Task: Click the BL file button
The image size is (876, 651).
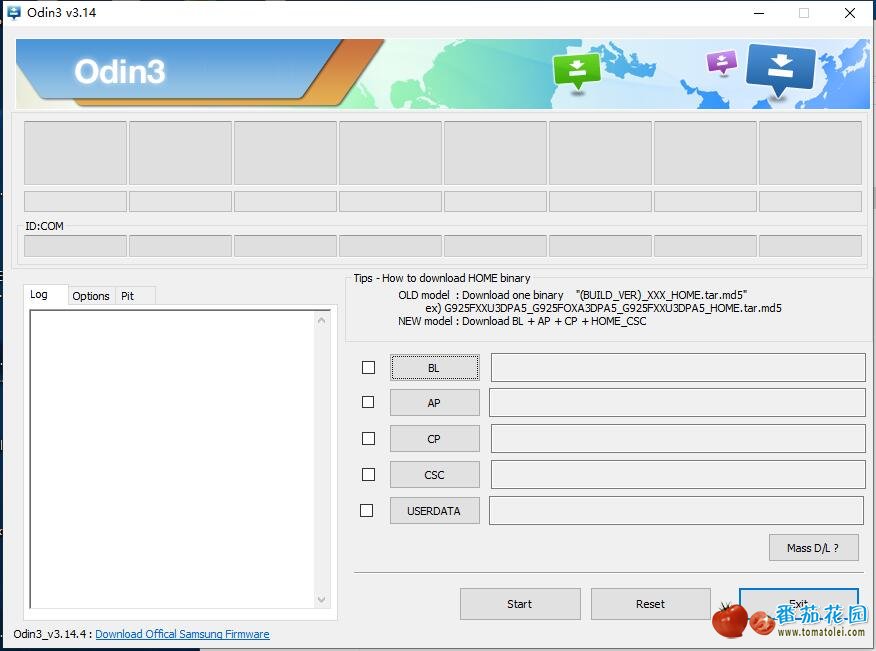Action: 435,368
